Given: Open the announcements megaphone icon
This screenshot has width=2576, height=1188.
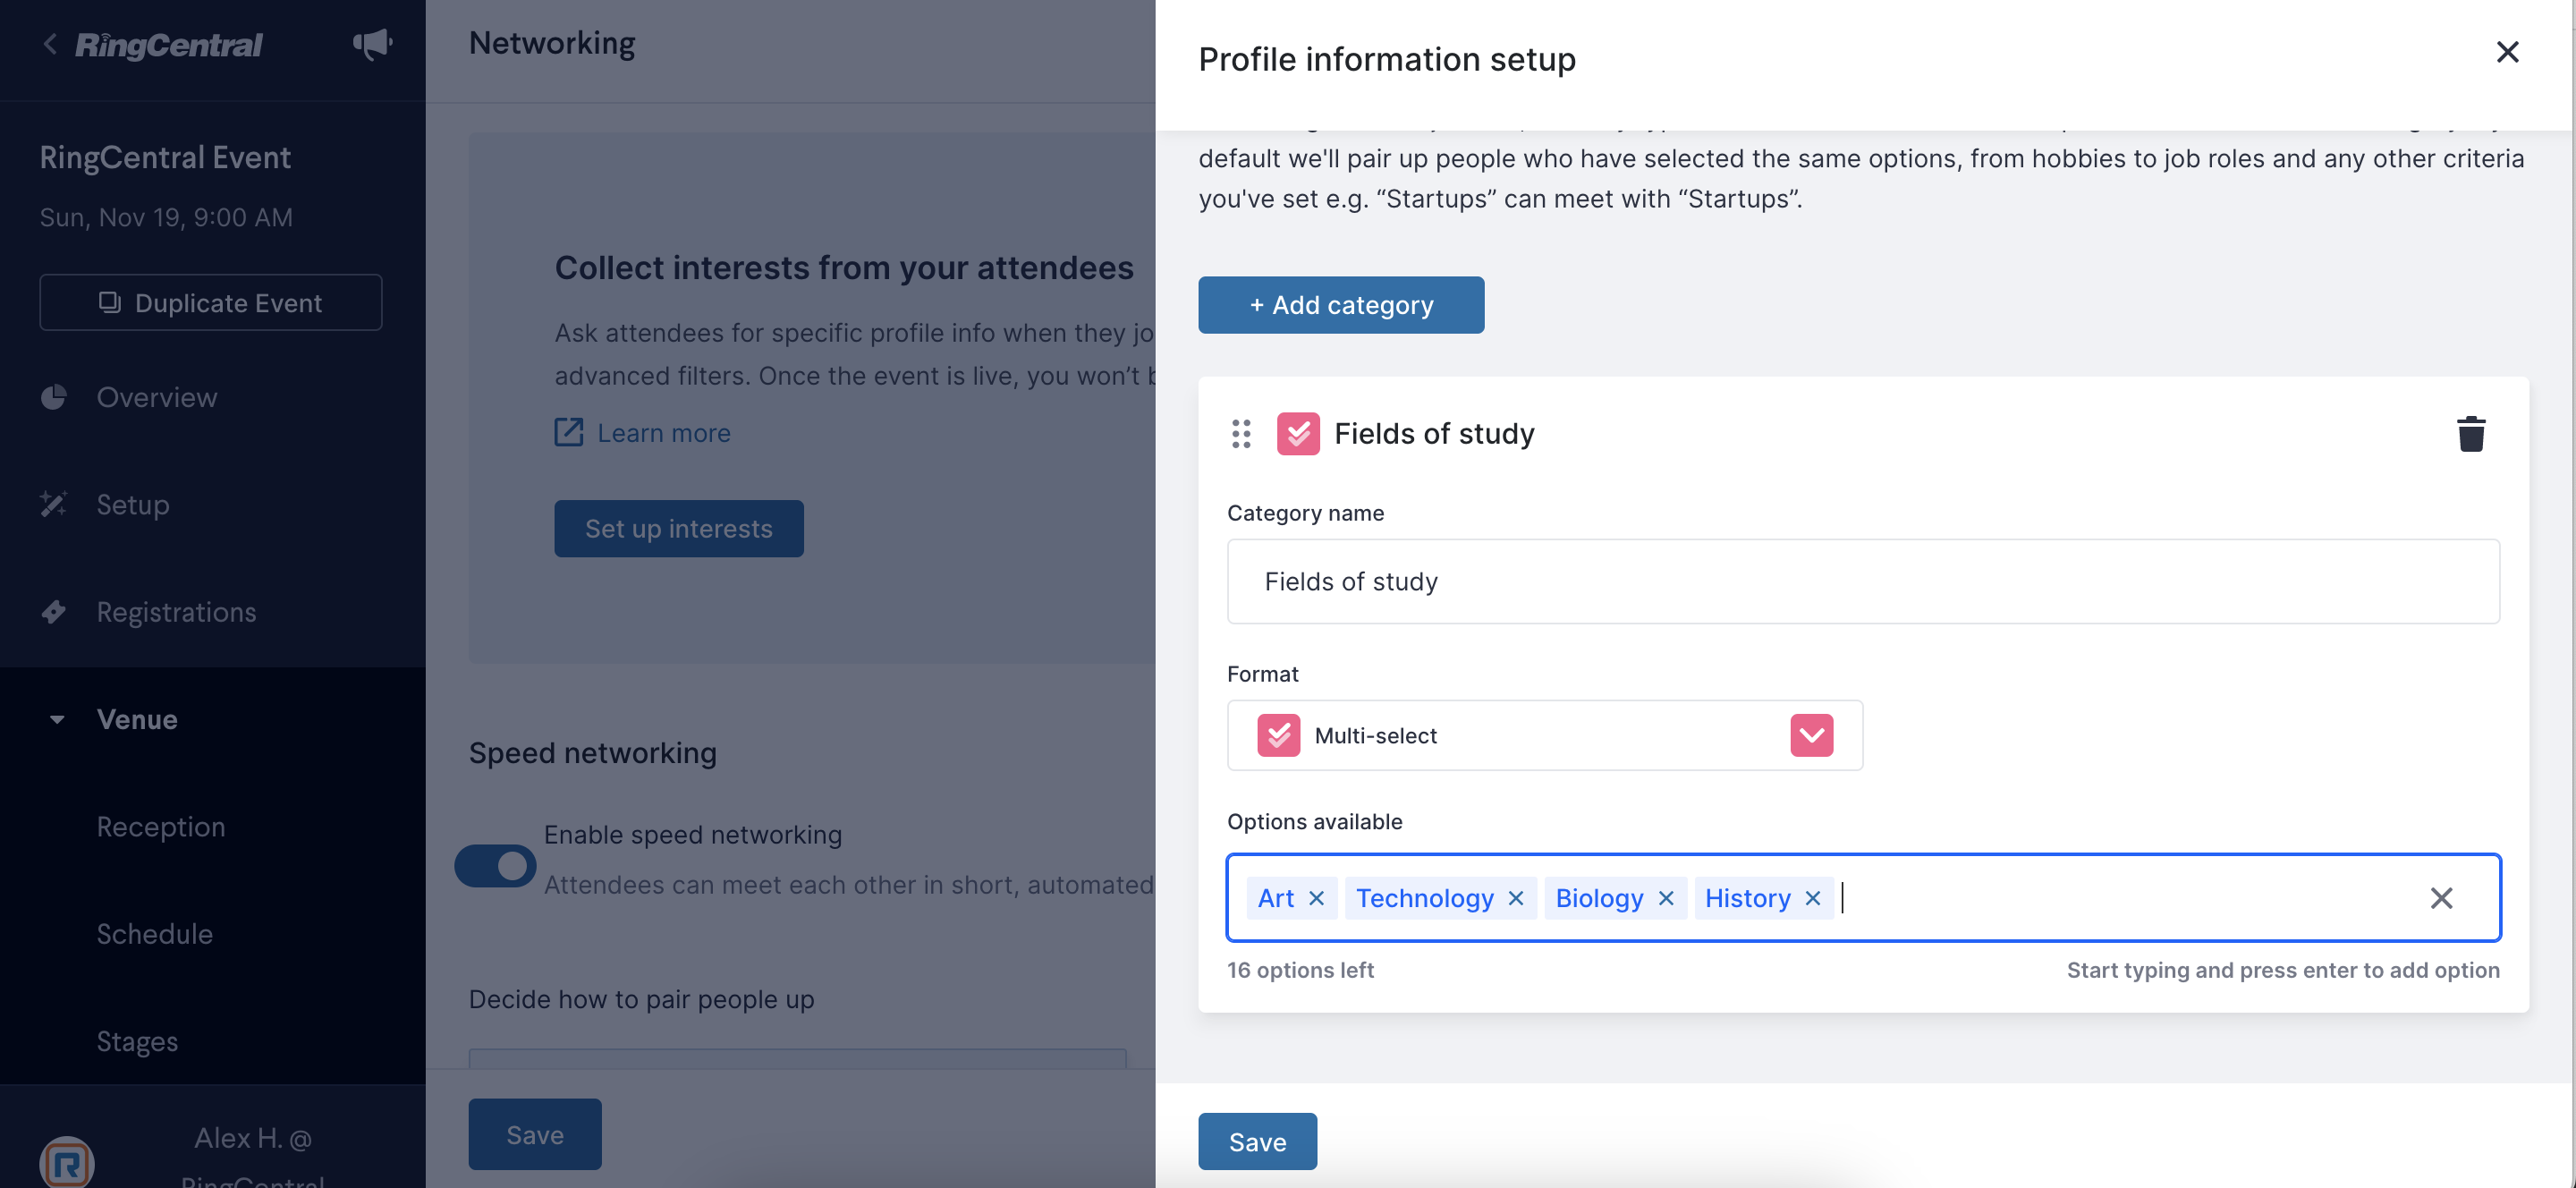Looking at the screenshot, I should [x=372, y=44].
